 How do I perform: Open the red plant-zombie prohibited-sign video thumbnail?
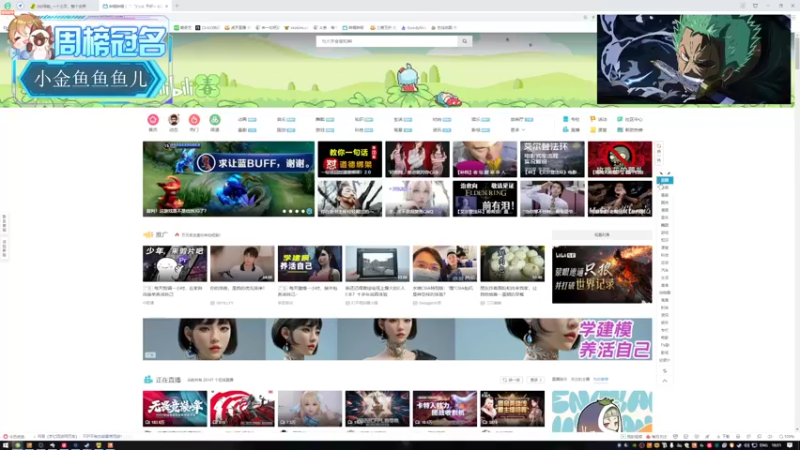coord(619,159)
